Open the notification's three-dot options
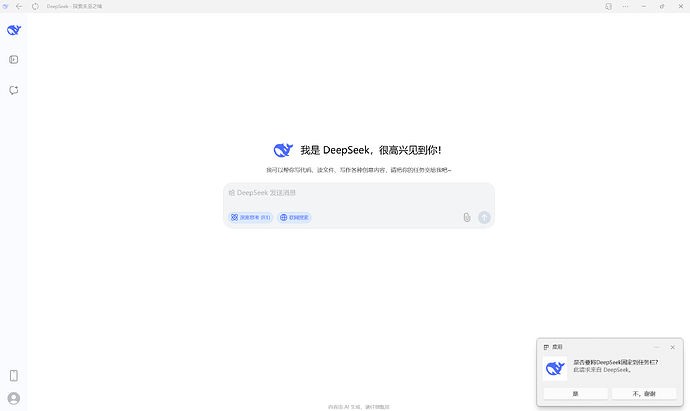690x411 pixels. (x=656, y=347)
